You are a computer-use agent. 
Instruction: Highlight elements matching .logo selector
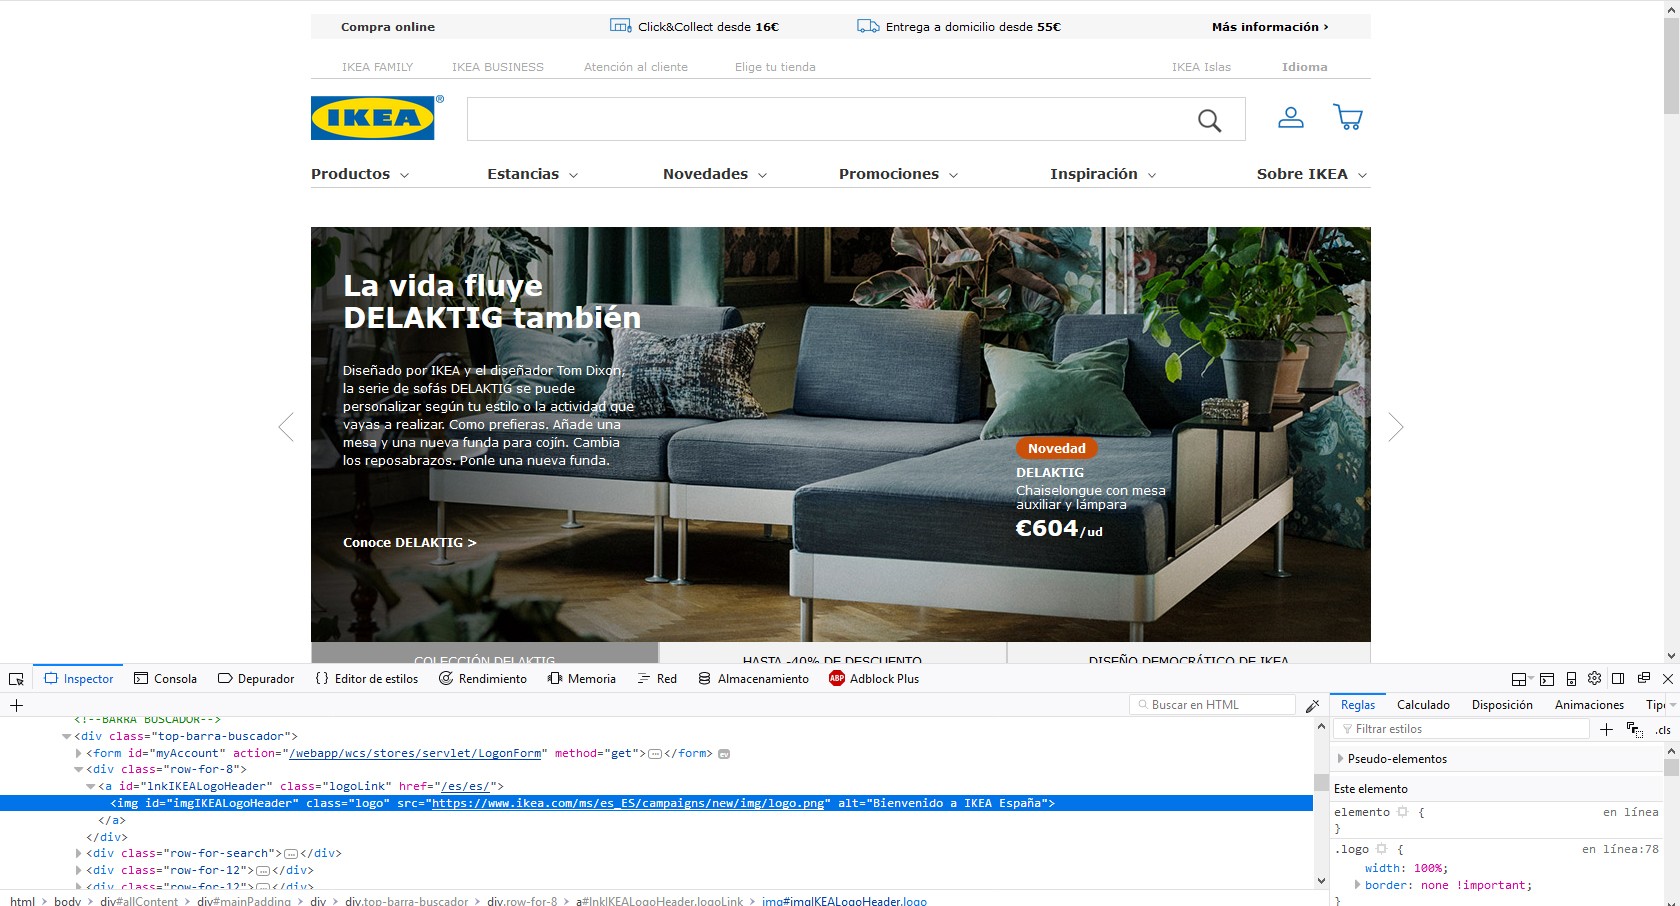point(1382,849)
